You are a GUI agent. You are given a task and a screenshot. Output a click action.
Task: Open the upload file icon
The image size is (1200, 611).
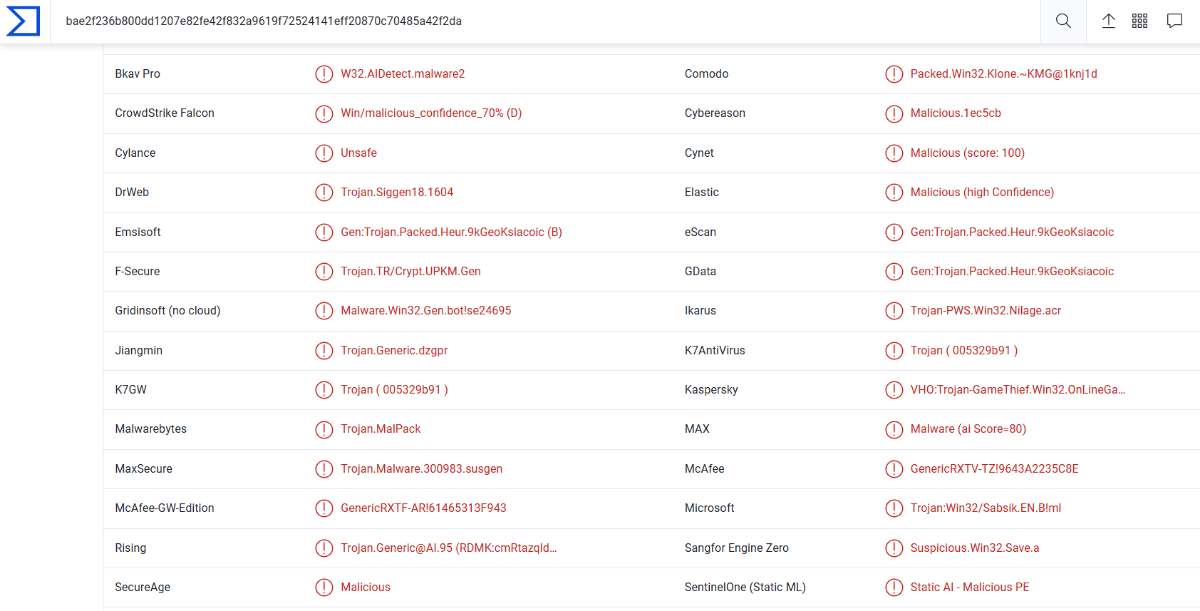[x=1108, y=21]
